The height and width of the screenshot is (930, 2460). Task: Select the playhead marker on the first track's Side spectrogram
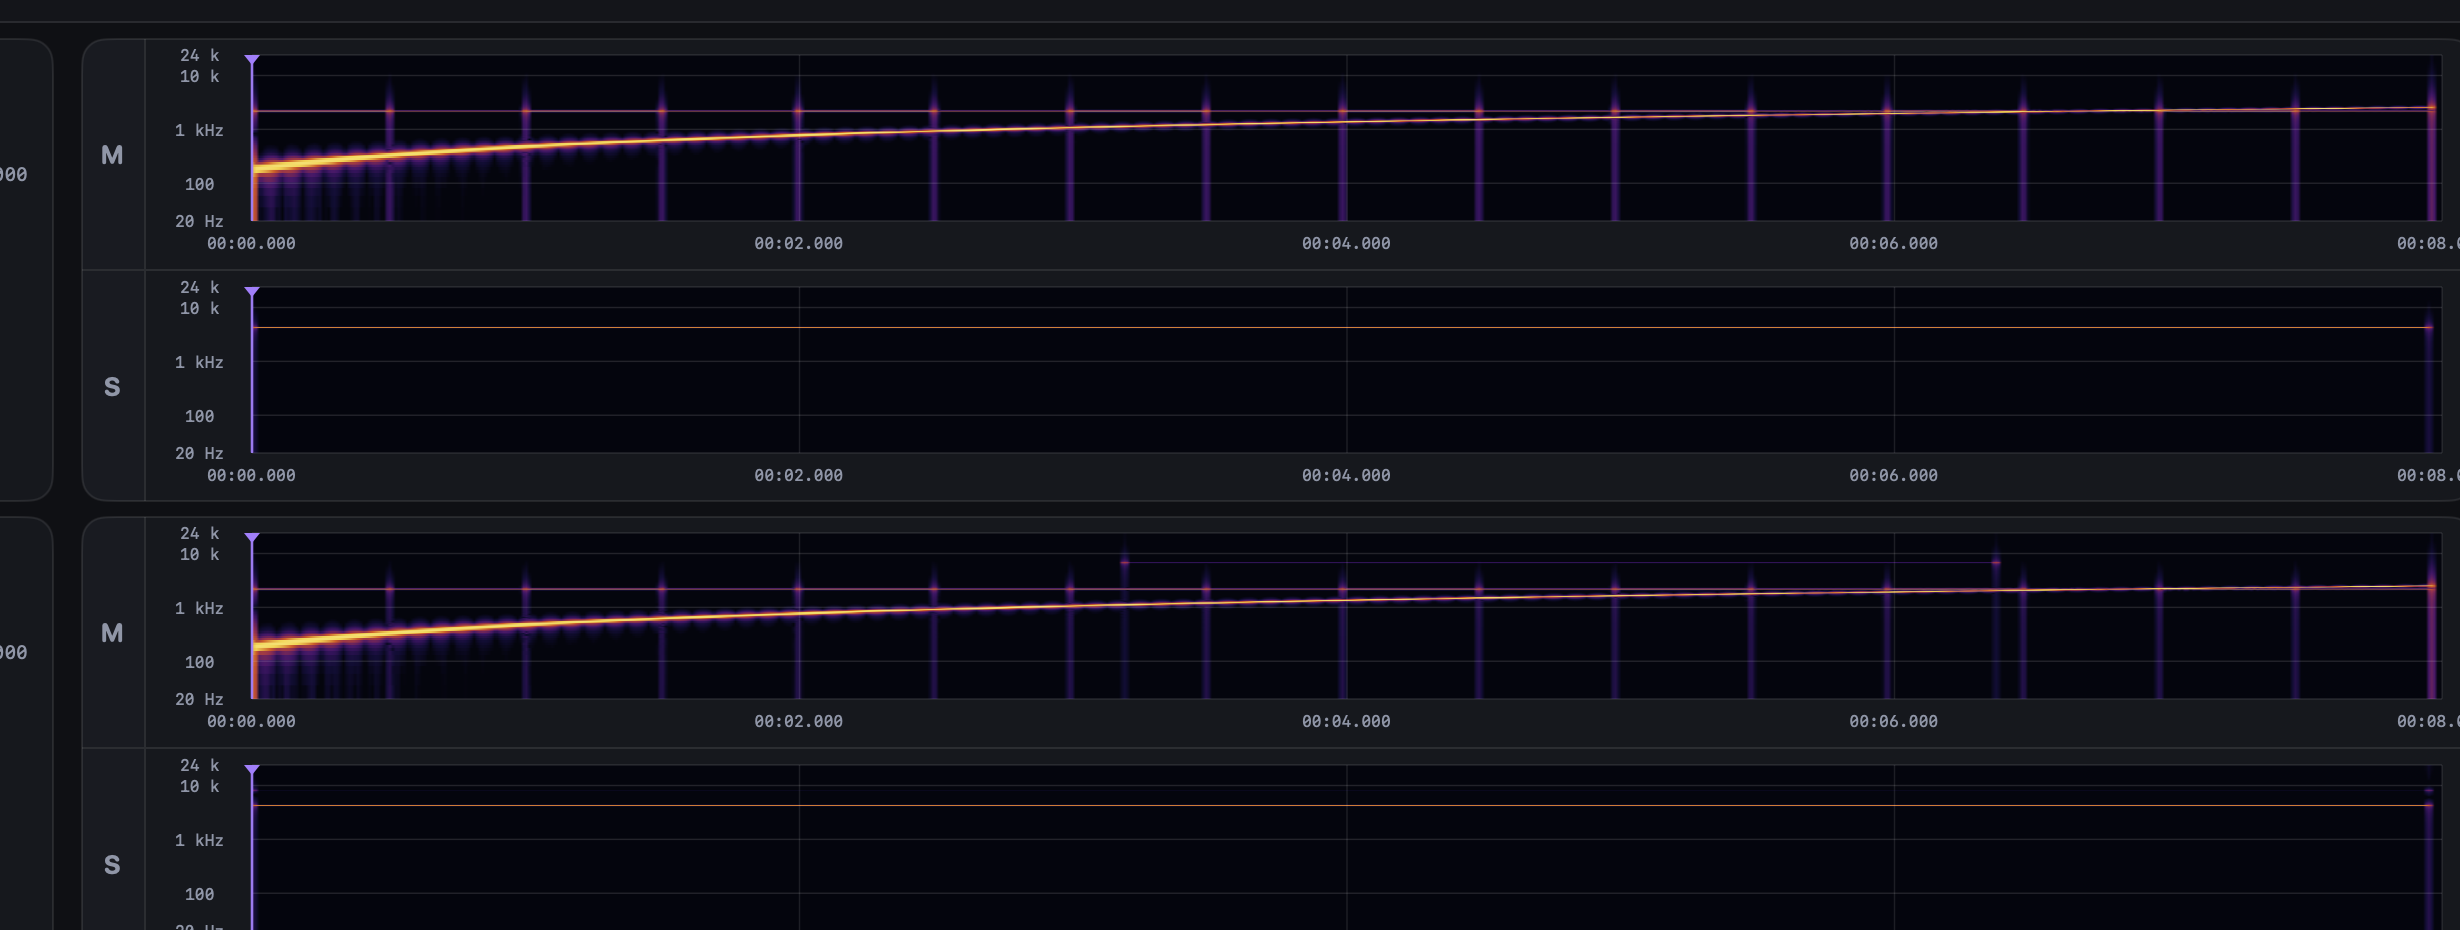(x=252, y=292)
